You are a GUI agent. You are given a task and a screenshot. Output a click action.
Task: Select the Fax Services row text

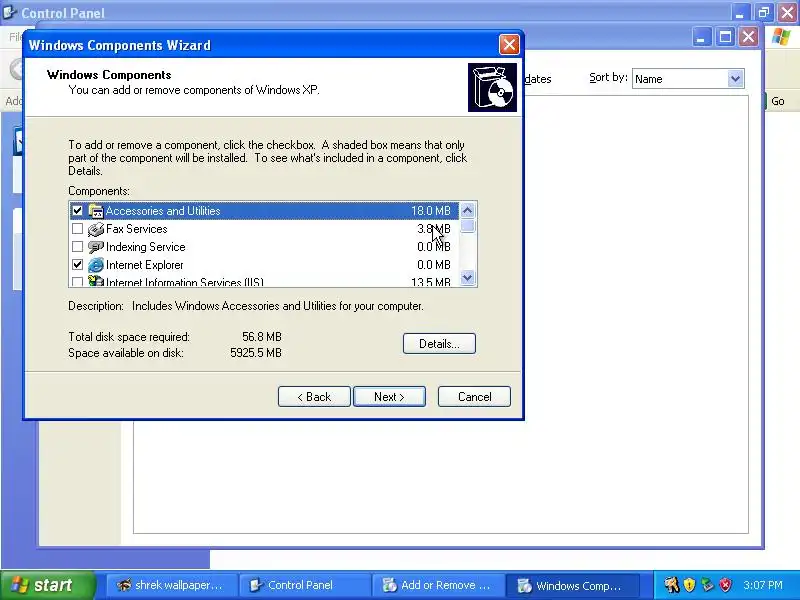pyautogui.click(x=136, y=229)
